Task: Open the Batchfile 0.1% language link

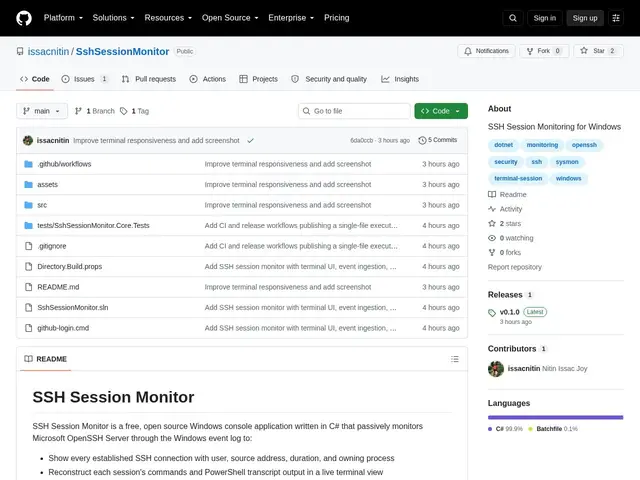Action: 553,429
